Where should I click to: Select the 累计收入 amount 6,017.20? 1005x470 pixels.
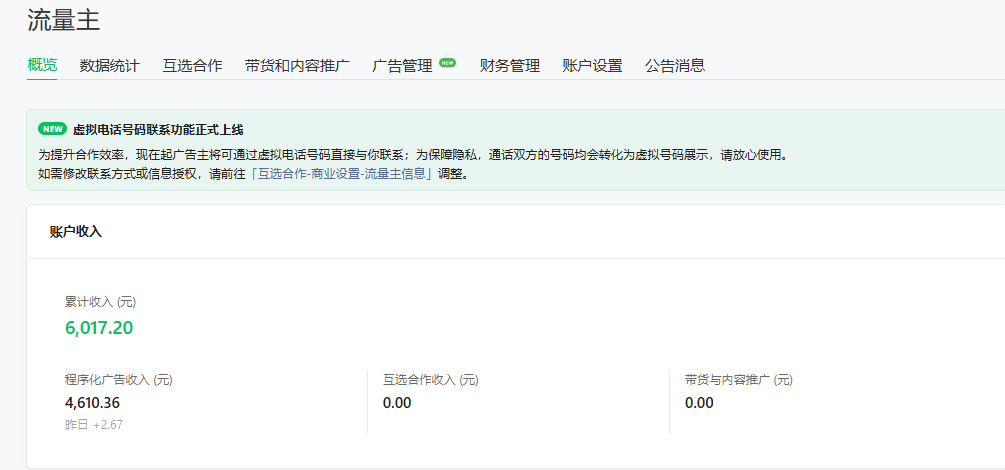click(99, 328)
